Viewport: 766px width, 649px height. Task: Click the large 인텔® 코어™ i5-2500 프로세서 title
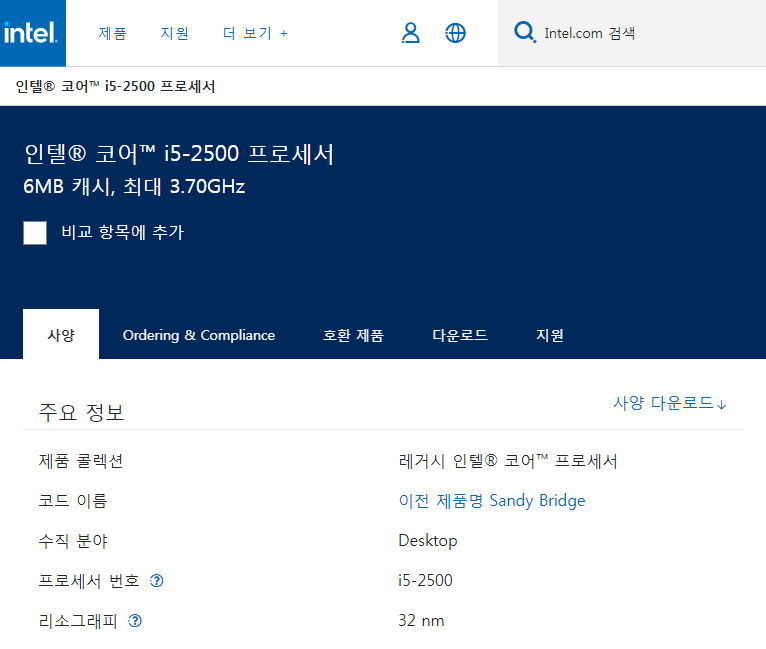point(179,154)
